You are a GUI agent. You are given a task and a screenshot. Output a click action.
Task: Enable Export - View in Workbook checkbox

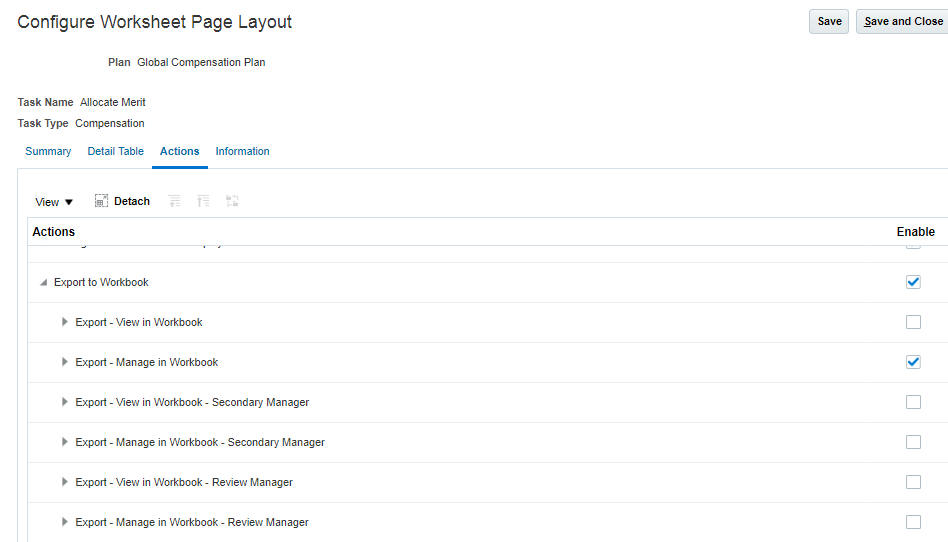point(913,322)
